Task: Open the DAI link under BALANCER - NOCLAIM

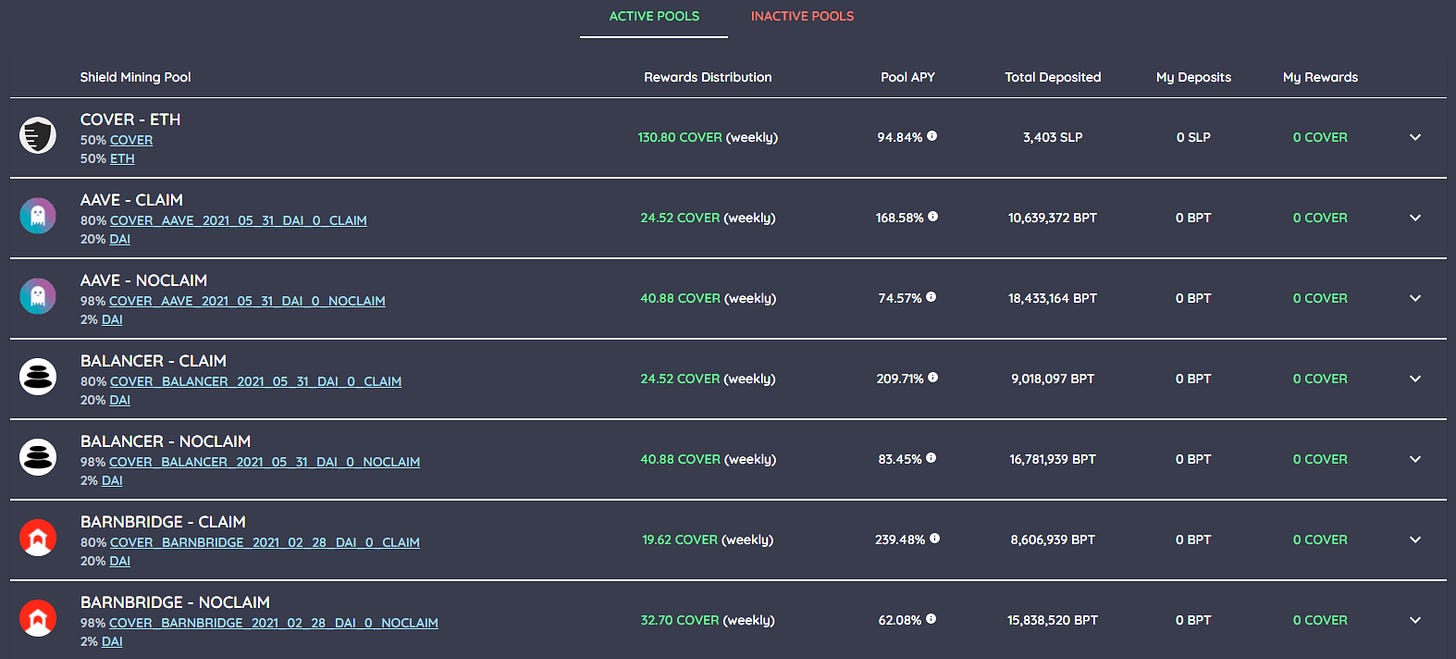Action: 112,481
